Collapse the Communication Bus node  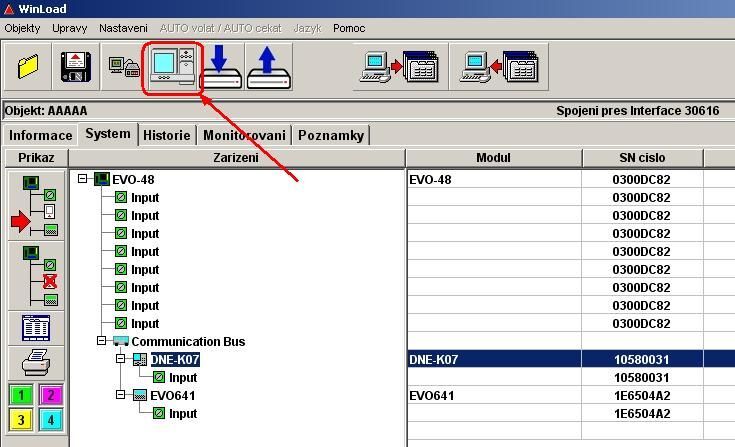tap(102, 341)
